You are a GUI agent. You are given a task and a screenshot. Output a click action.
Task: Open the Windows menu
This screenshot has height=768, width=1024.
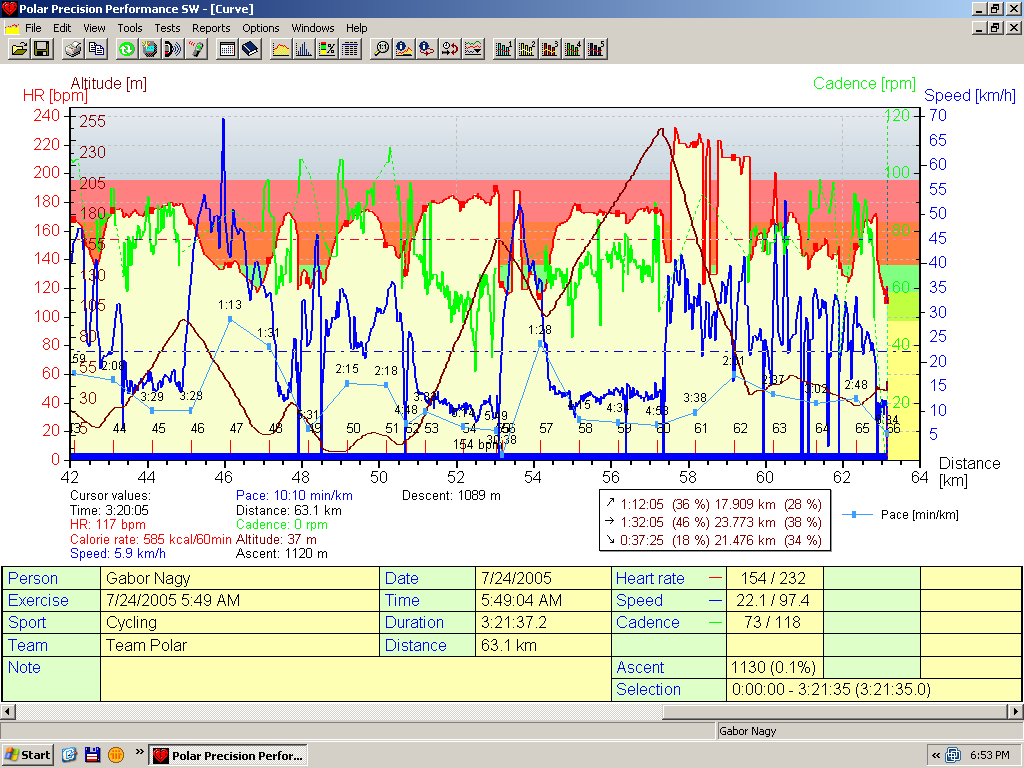[312, 28]
